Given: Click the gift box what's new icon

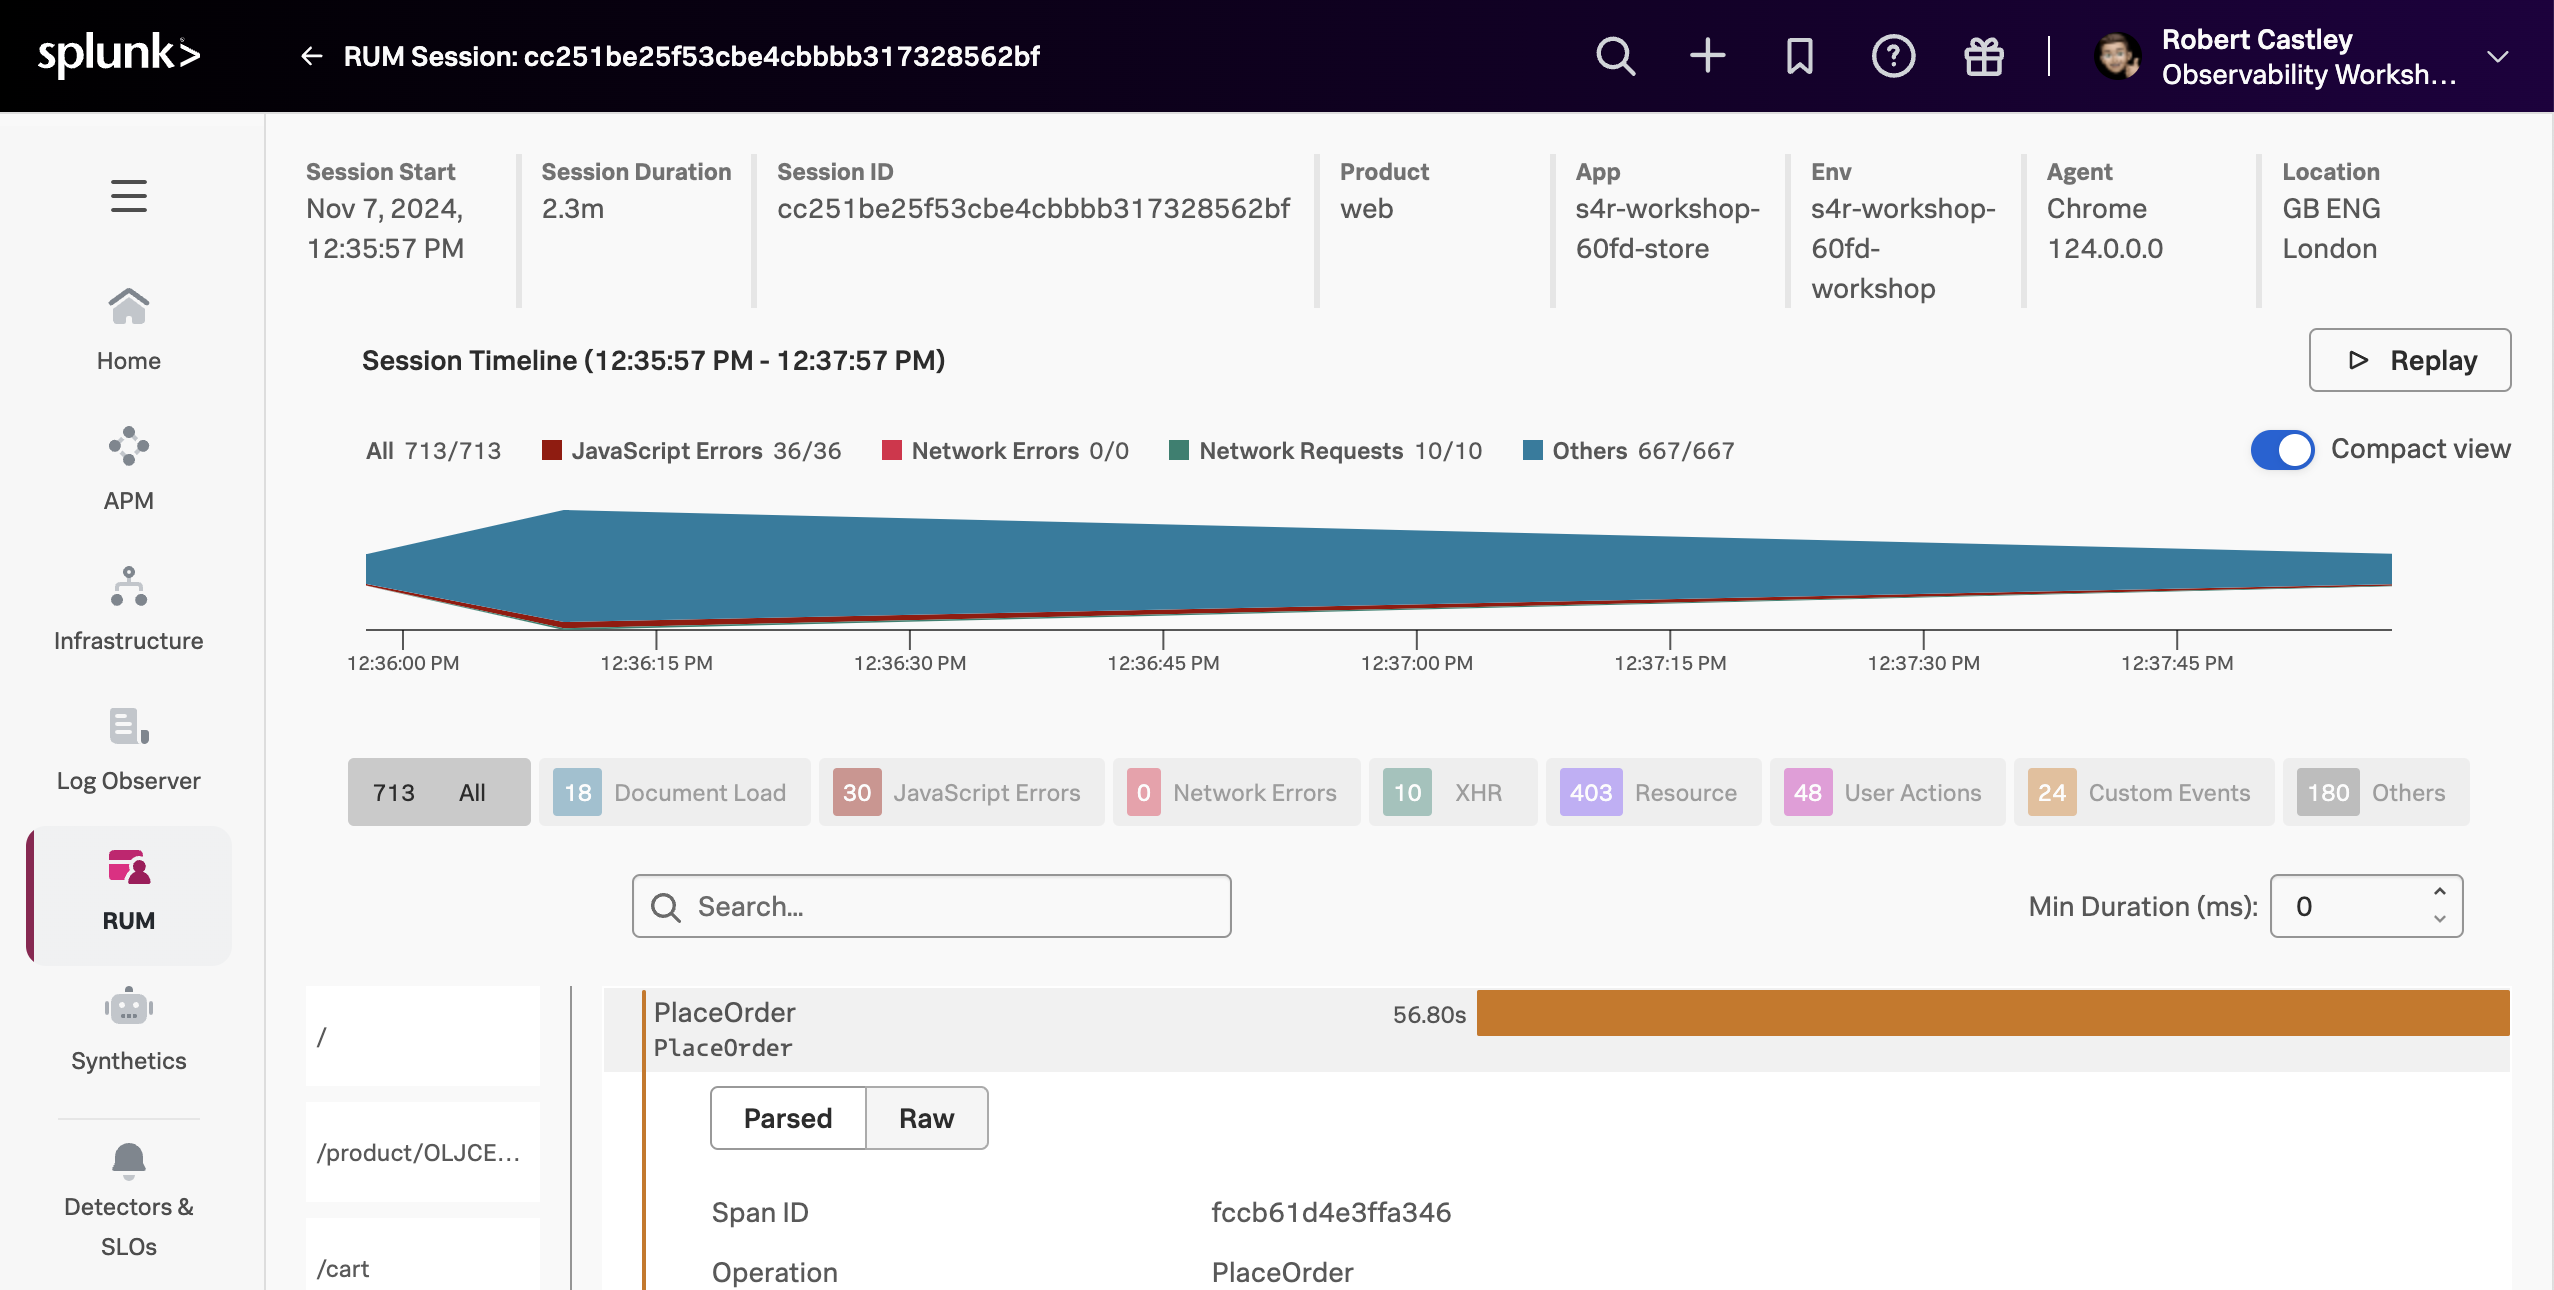Looking at the screenshot, I should (x=1984, y=56).
